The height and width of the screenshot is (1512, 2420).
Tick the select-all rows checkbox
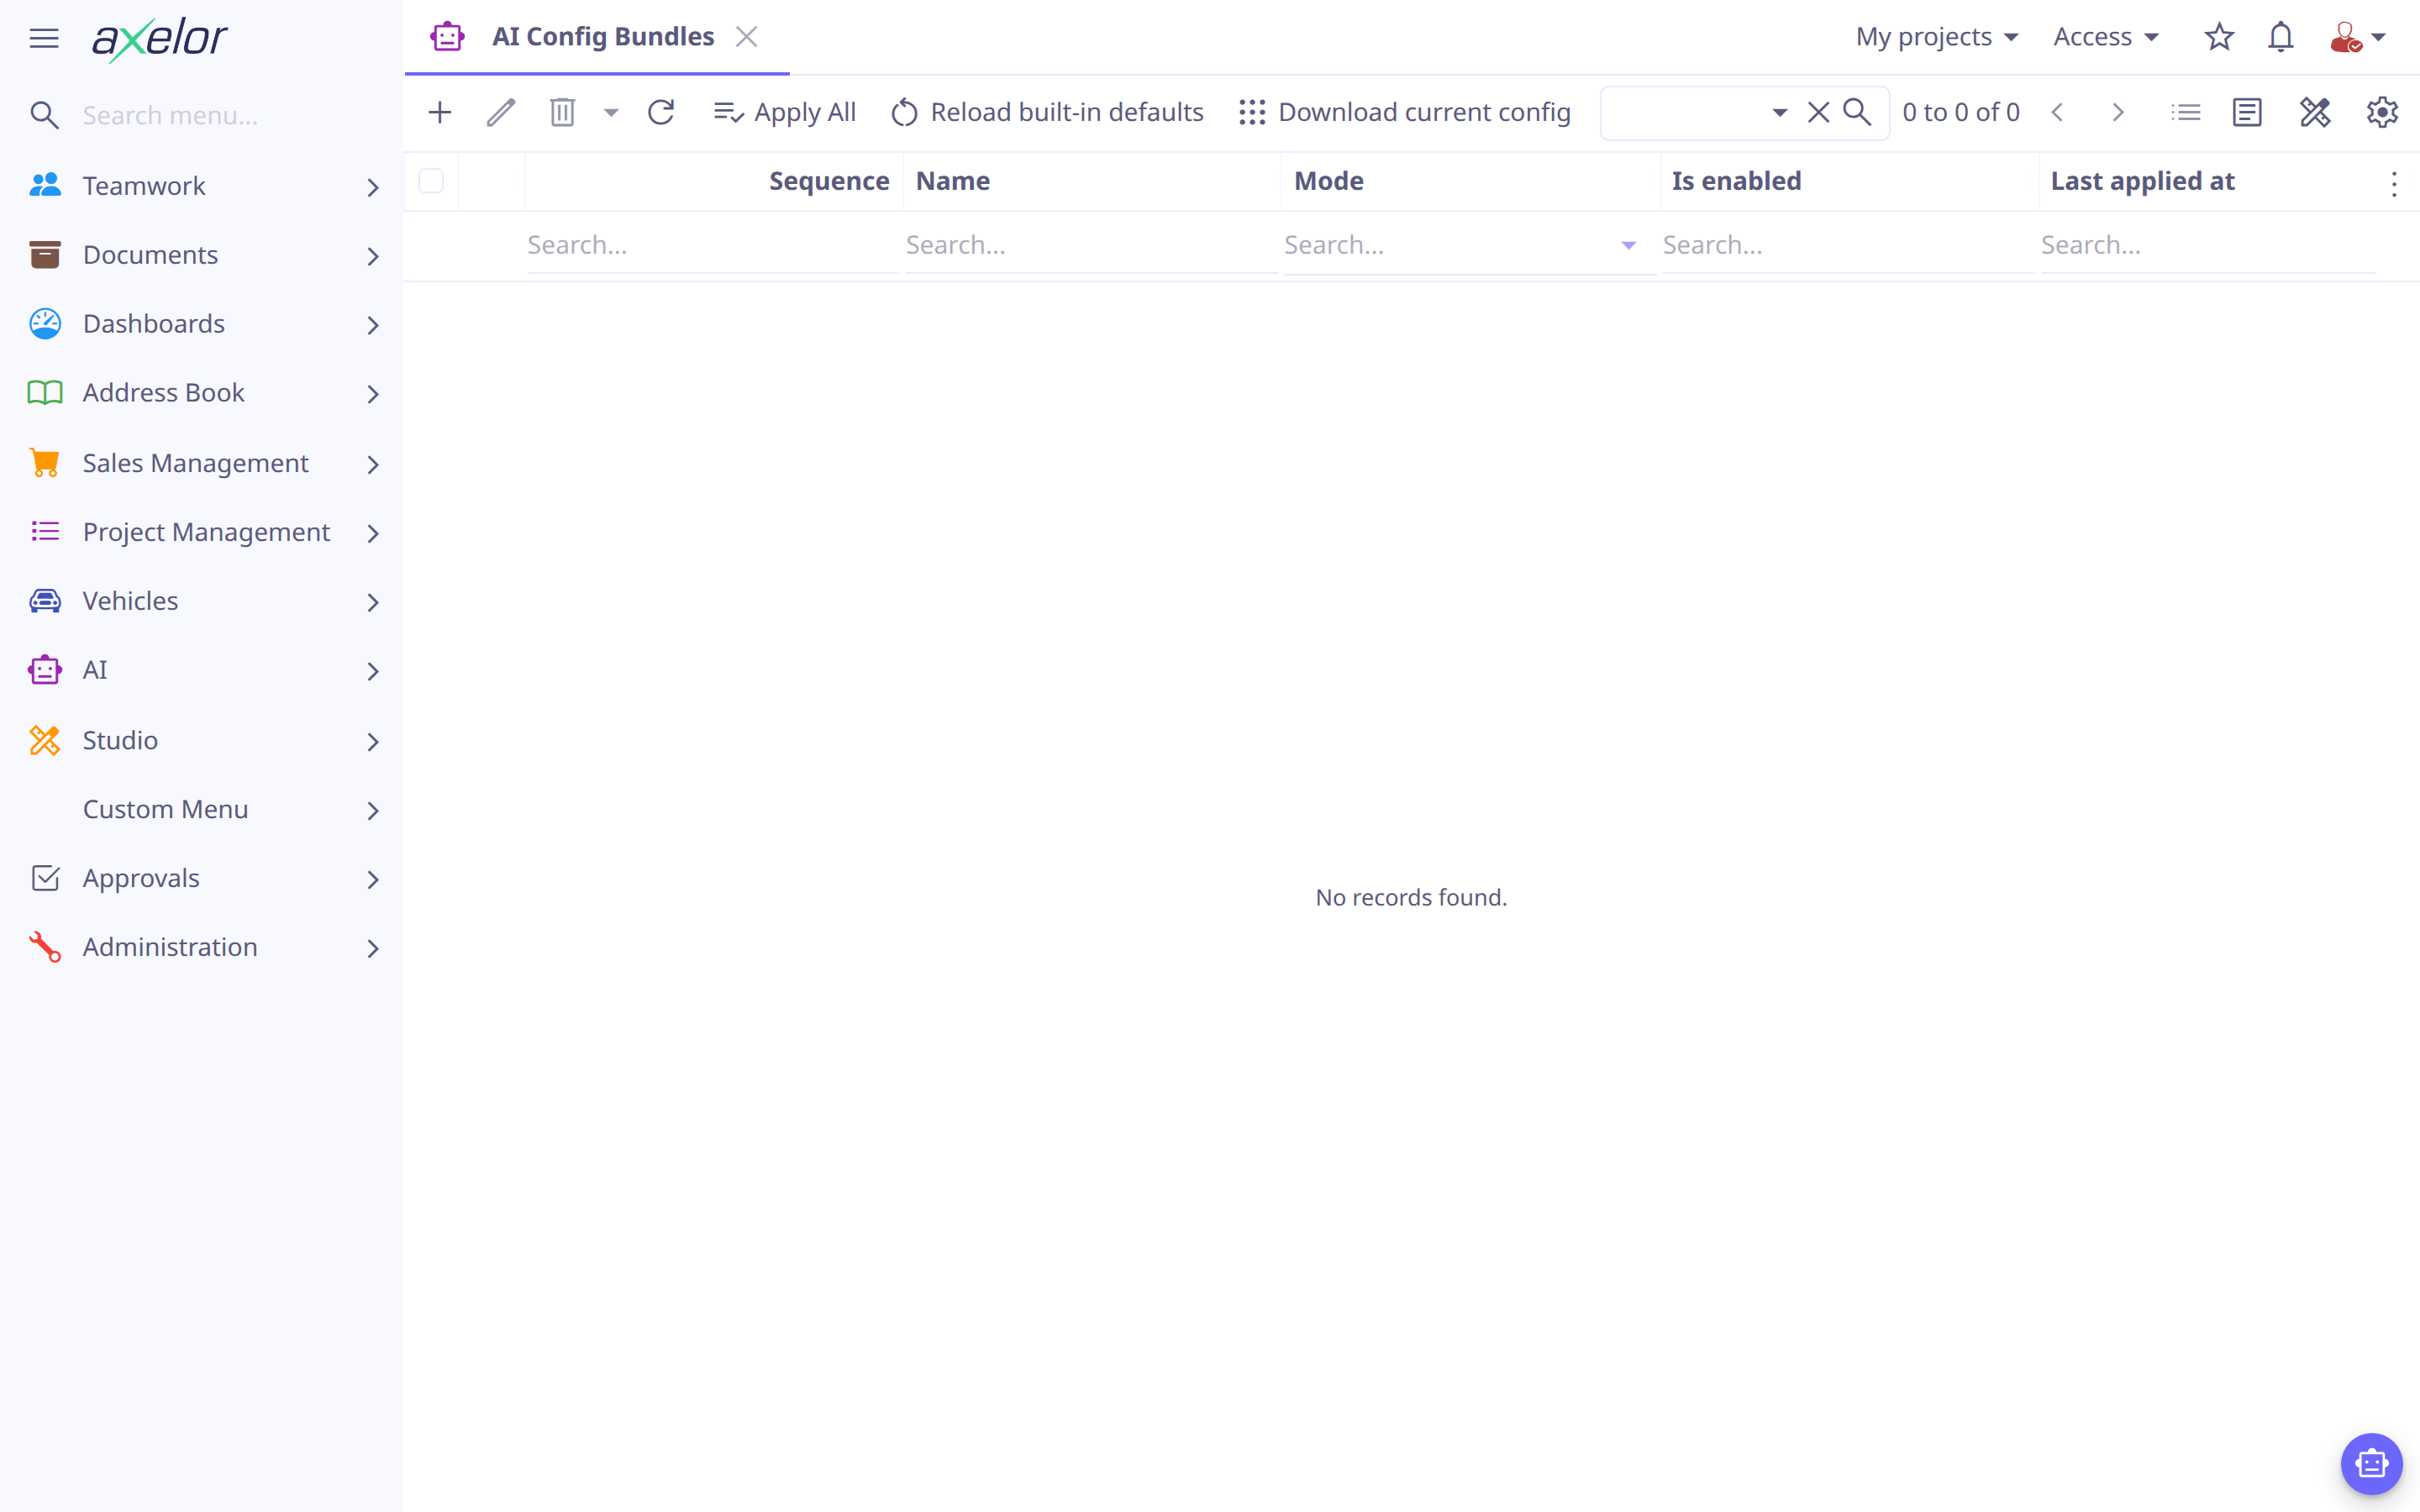pyautogui.click(x=431, y=181)
